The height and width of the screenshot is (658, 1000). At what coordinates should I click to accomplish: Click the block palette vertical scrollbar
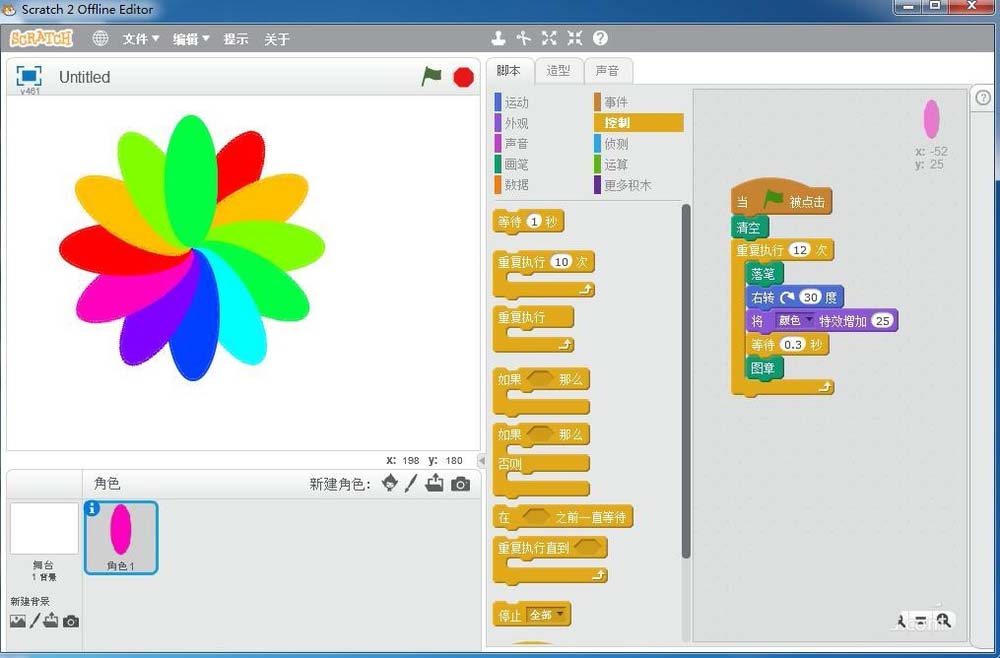686,381
